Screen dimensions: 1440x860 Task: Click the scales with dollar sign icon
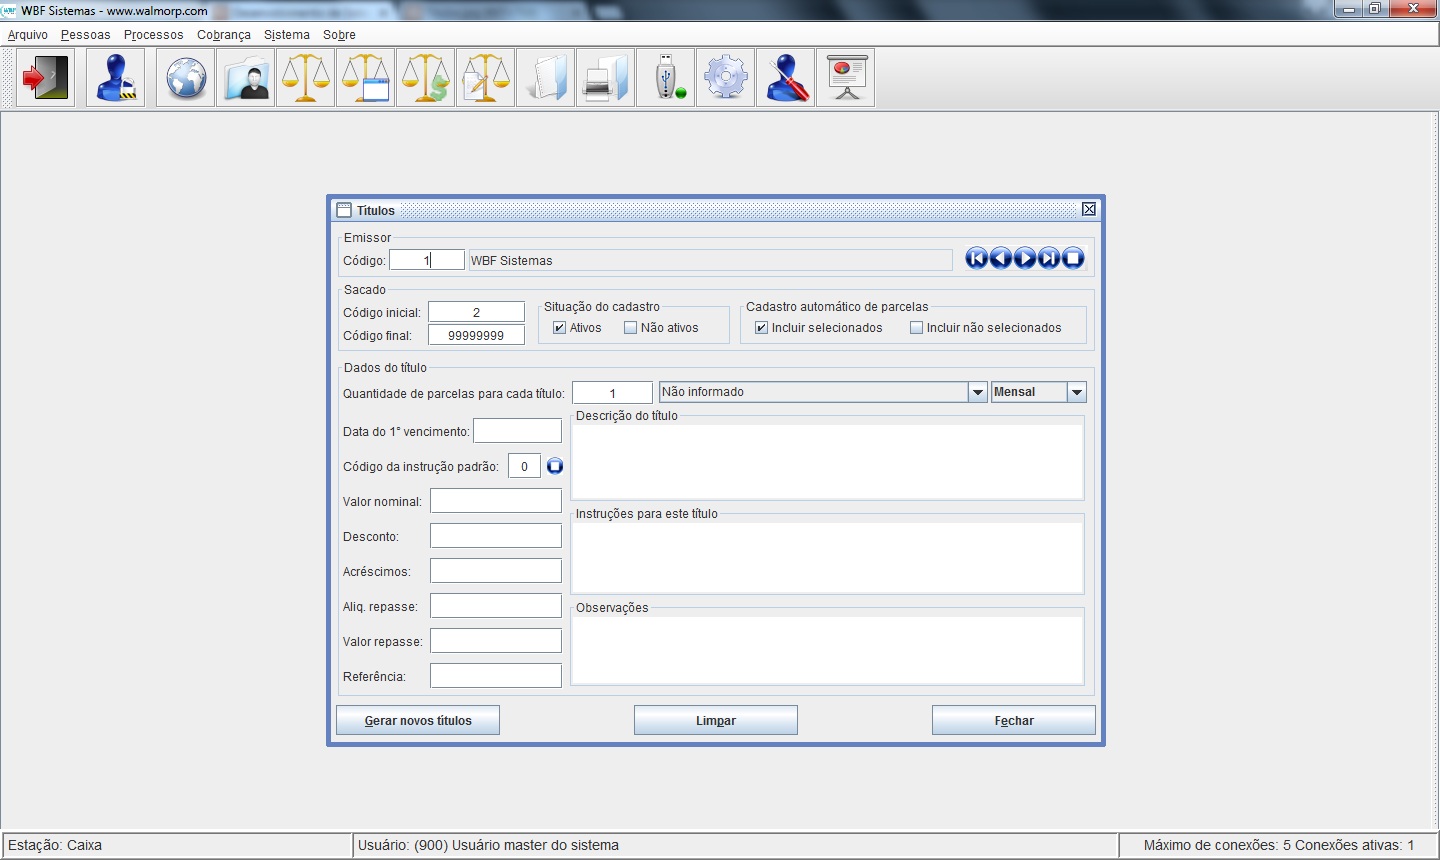click(x=426, y=78)
